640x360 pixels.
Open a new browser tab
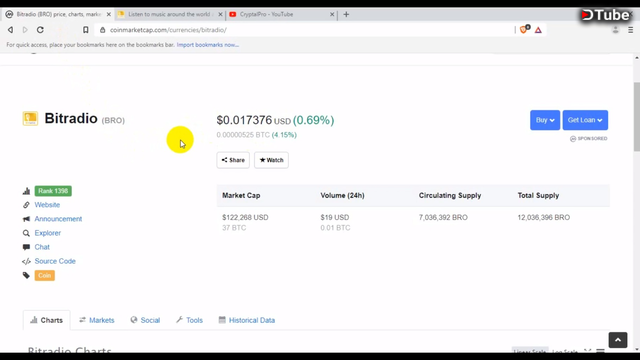[346, 14]
